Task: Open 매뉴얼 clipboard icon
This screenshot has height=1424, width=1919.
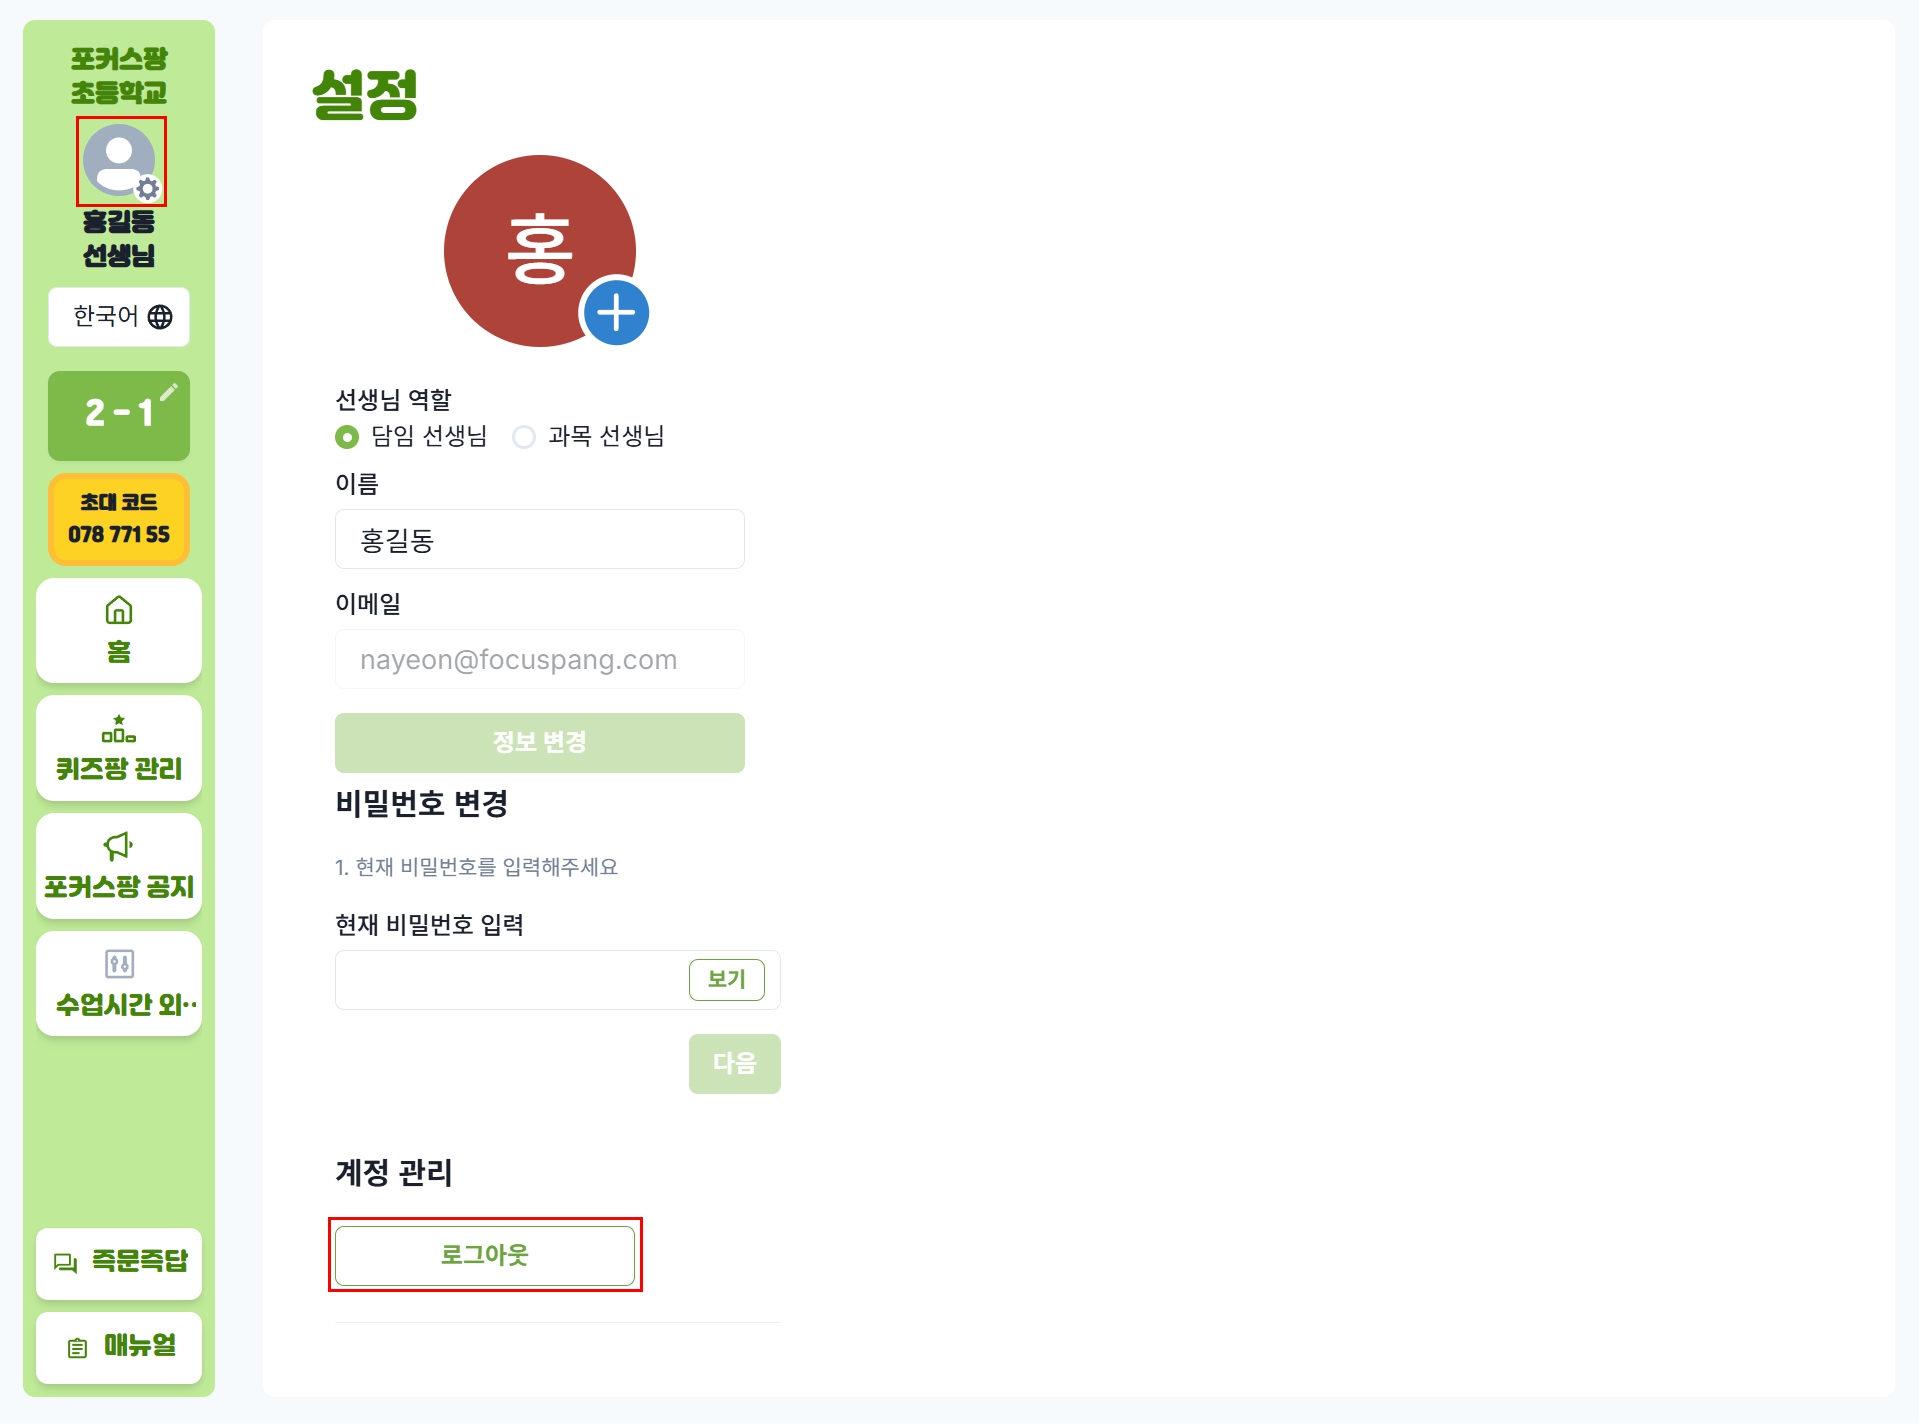Action: coord(77,1348)
